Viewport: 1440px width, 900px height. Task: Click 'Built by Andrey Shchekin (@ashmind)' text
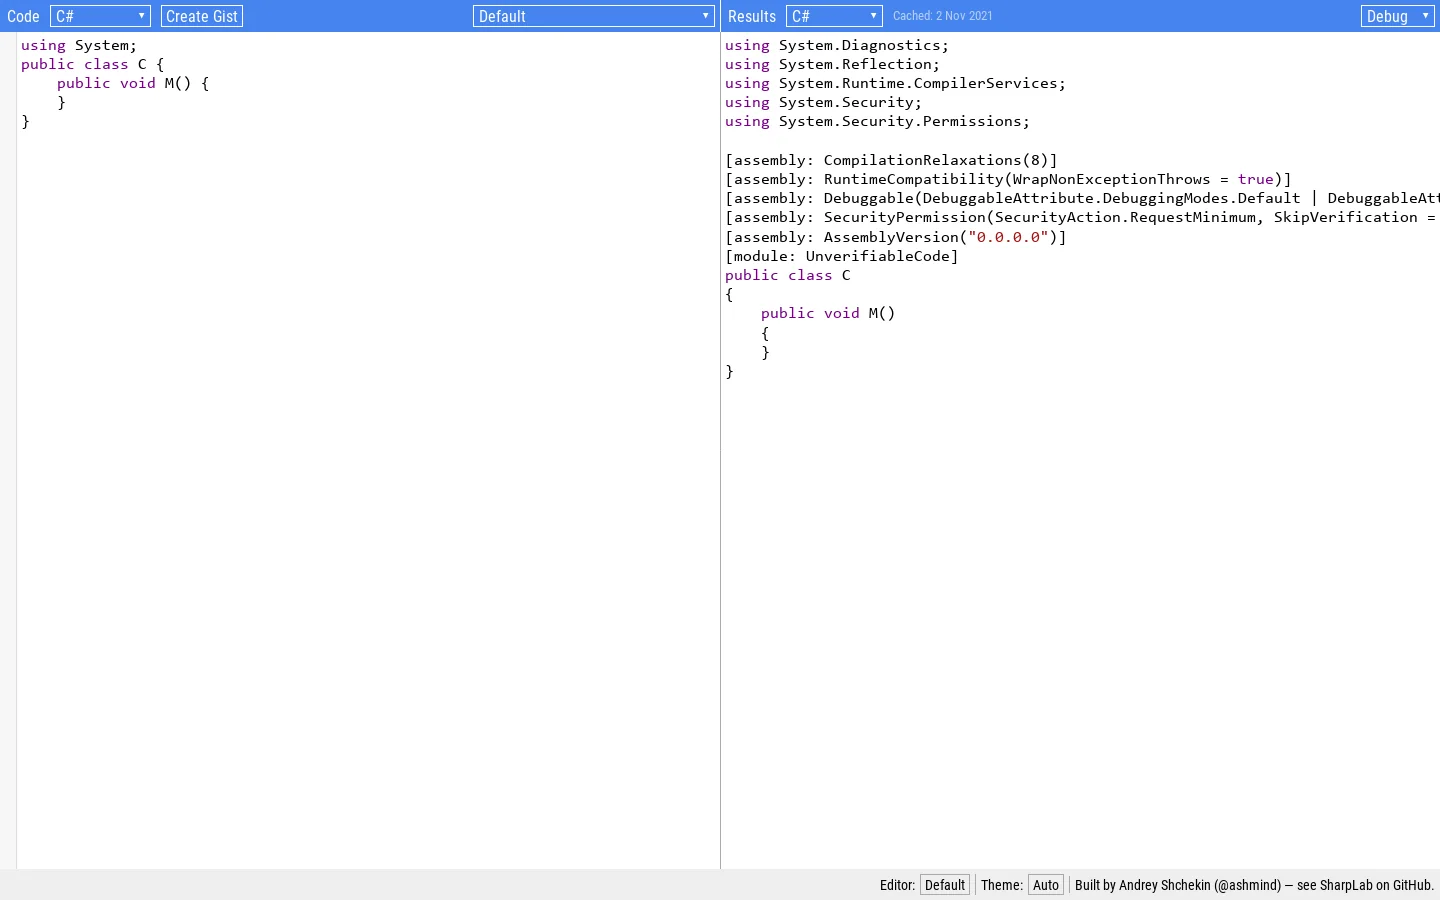coord(1178,885)
